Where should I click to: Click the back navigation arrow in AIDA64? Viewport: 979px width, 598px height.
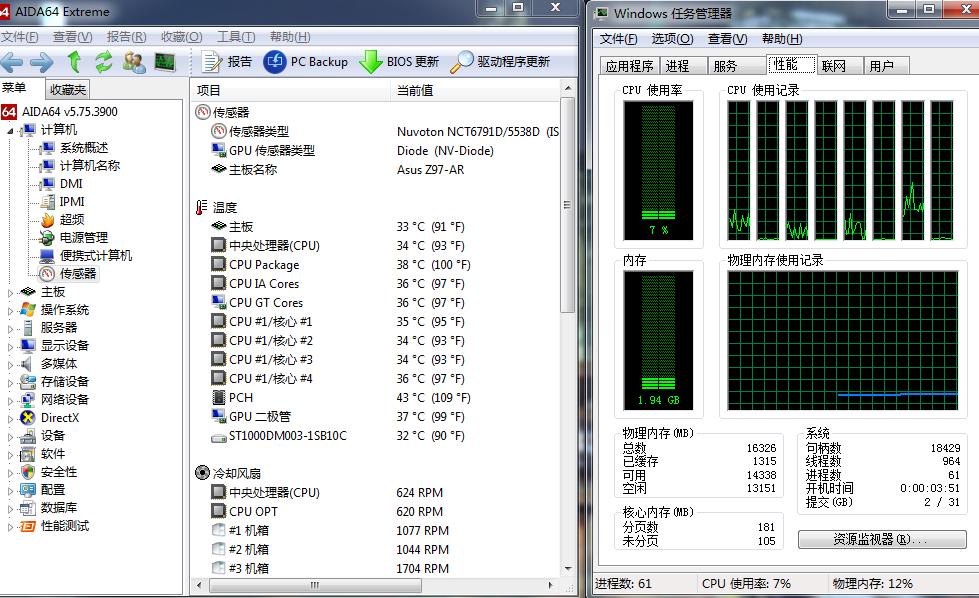(13, 61)
